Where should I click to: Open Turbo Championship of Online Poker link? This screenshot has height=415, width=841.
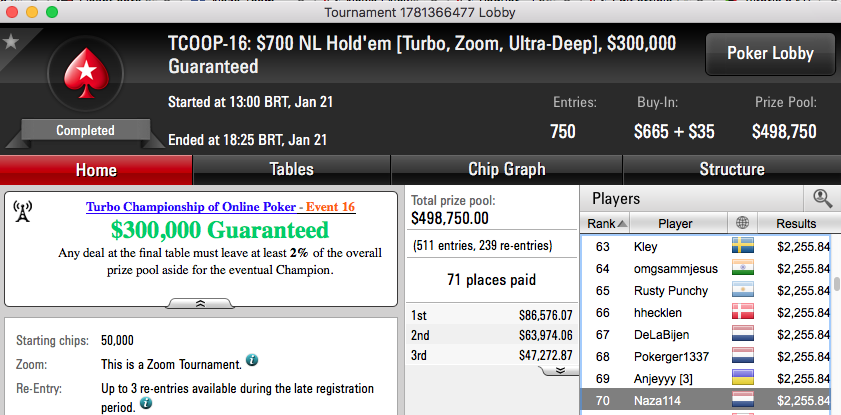point(190,207)
